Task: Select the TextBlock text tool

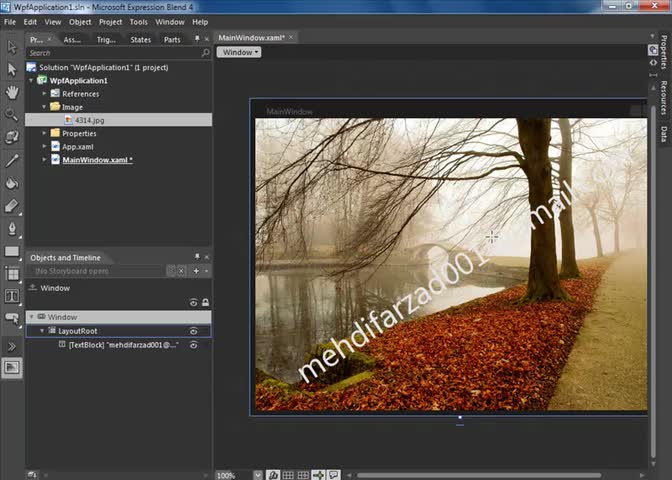Action: pyautogui.click(x=12, y=296)
